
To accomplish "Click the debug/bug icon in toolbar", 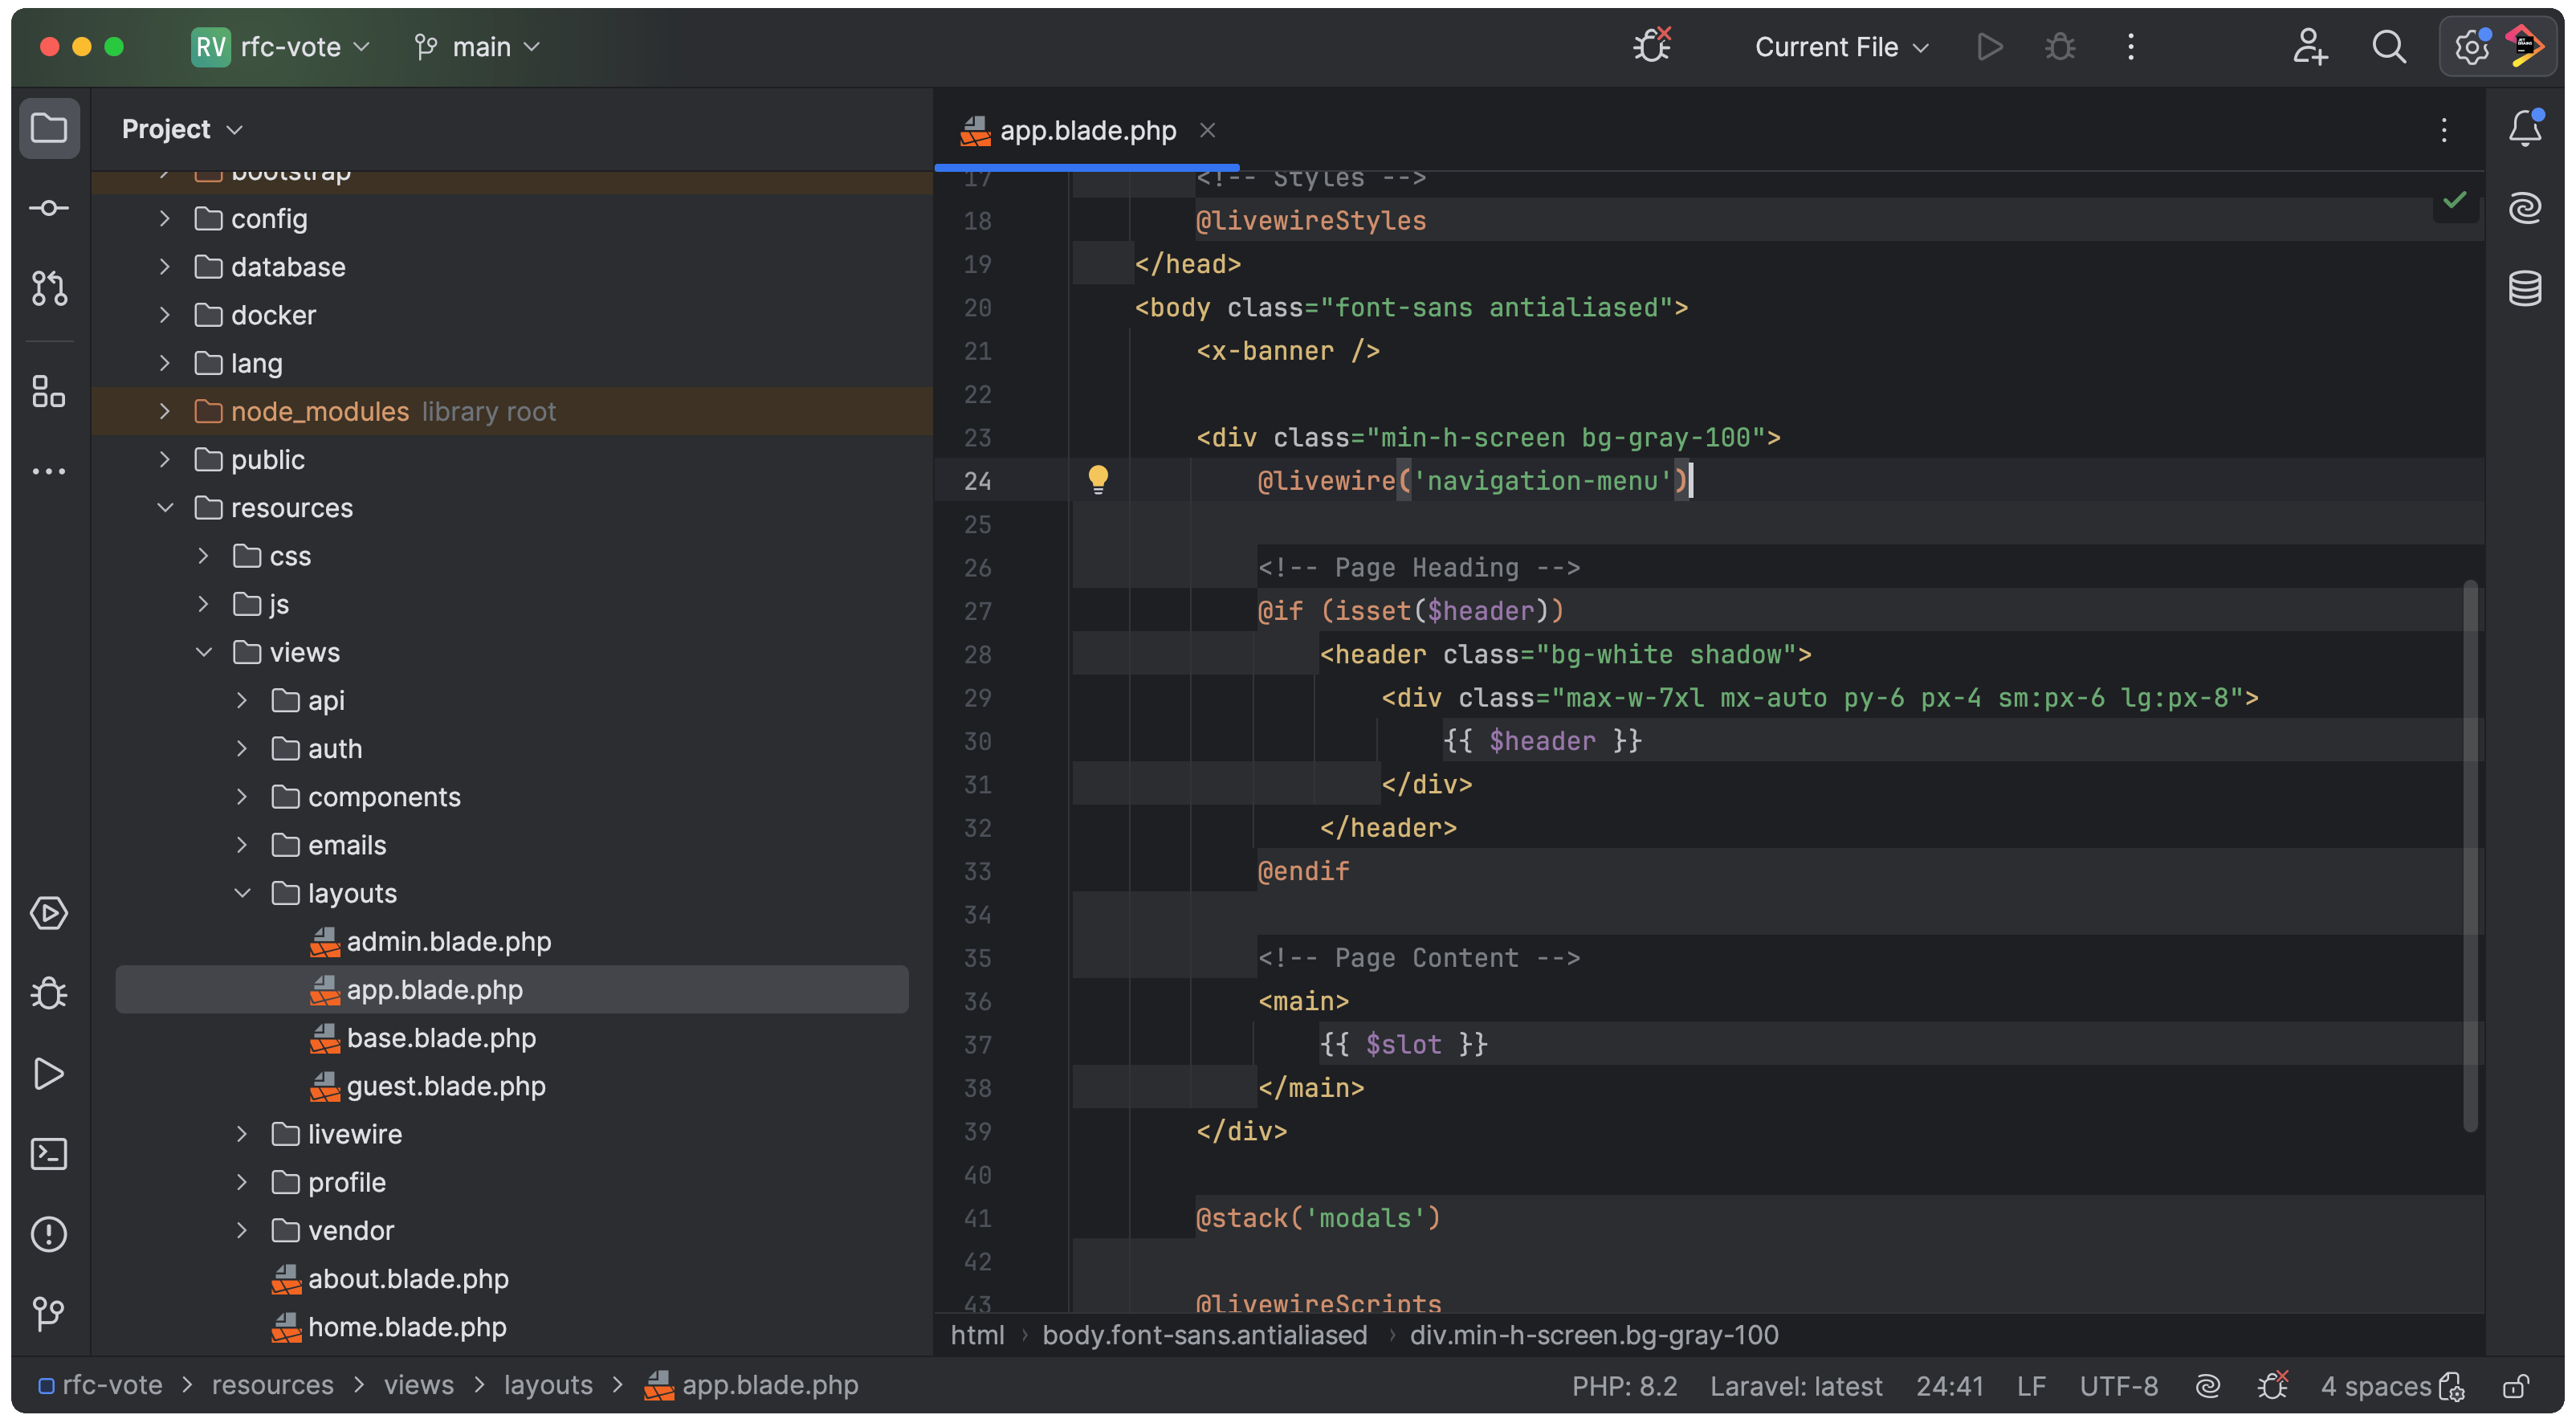I will (x=2059, y=47).
